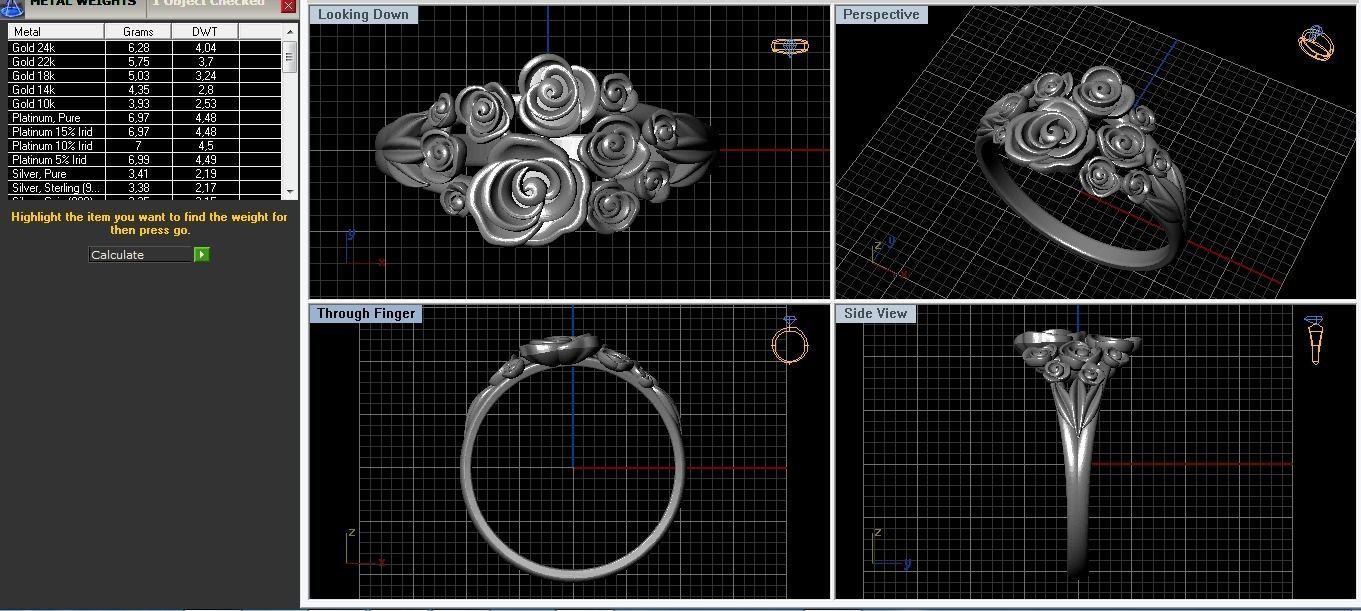Select the Looking Down viewport title
Screen dimensions: 1361x611
coord(363,15)
